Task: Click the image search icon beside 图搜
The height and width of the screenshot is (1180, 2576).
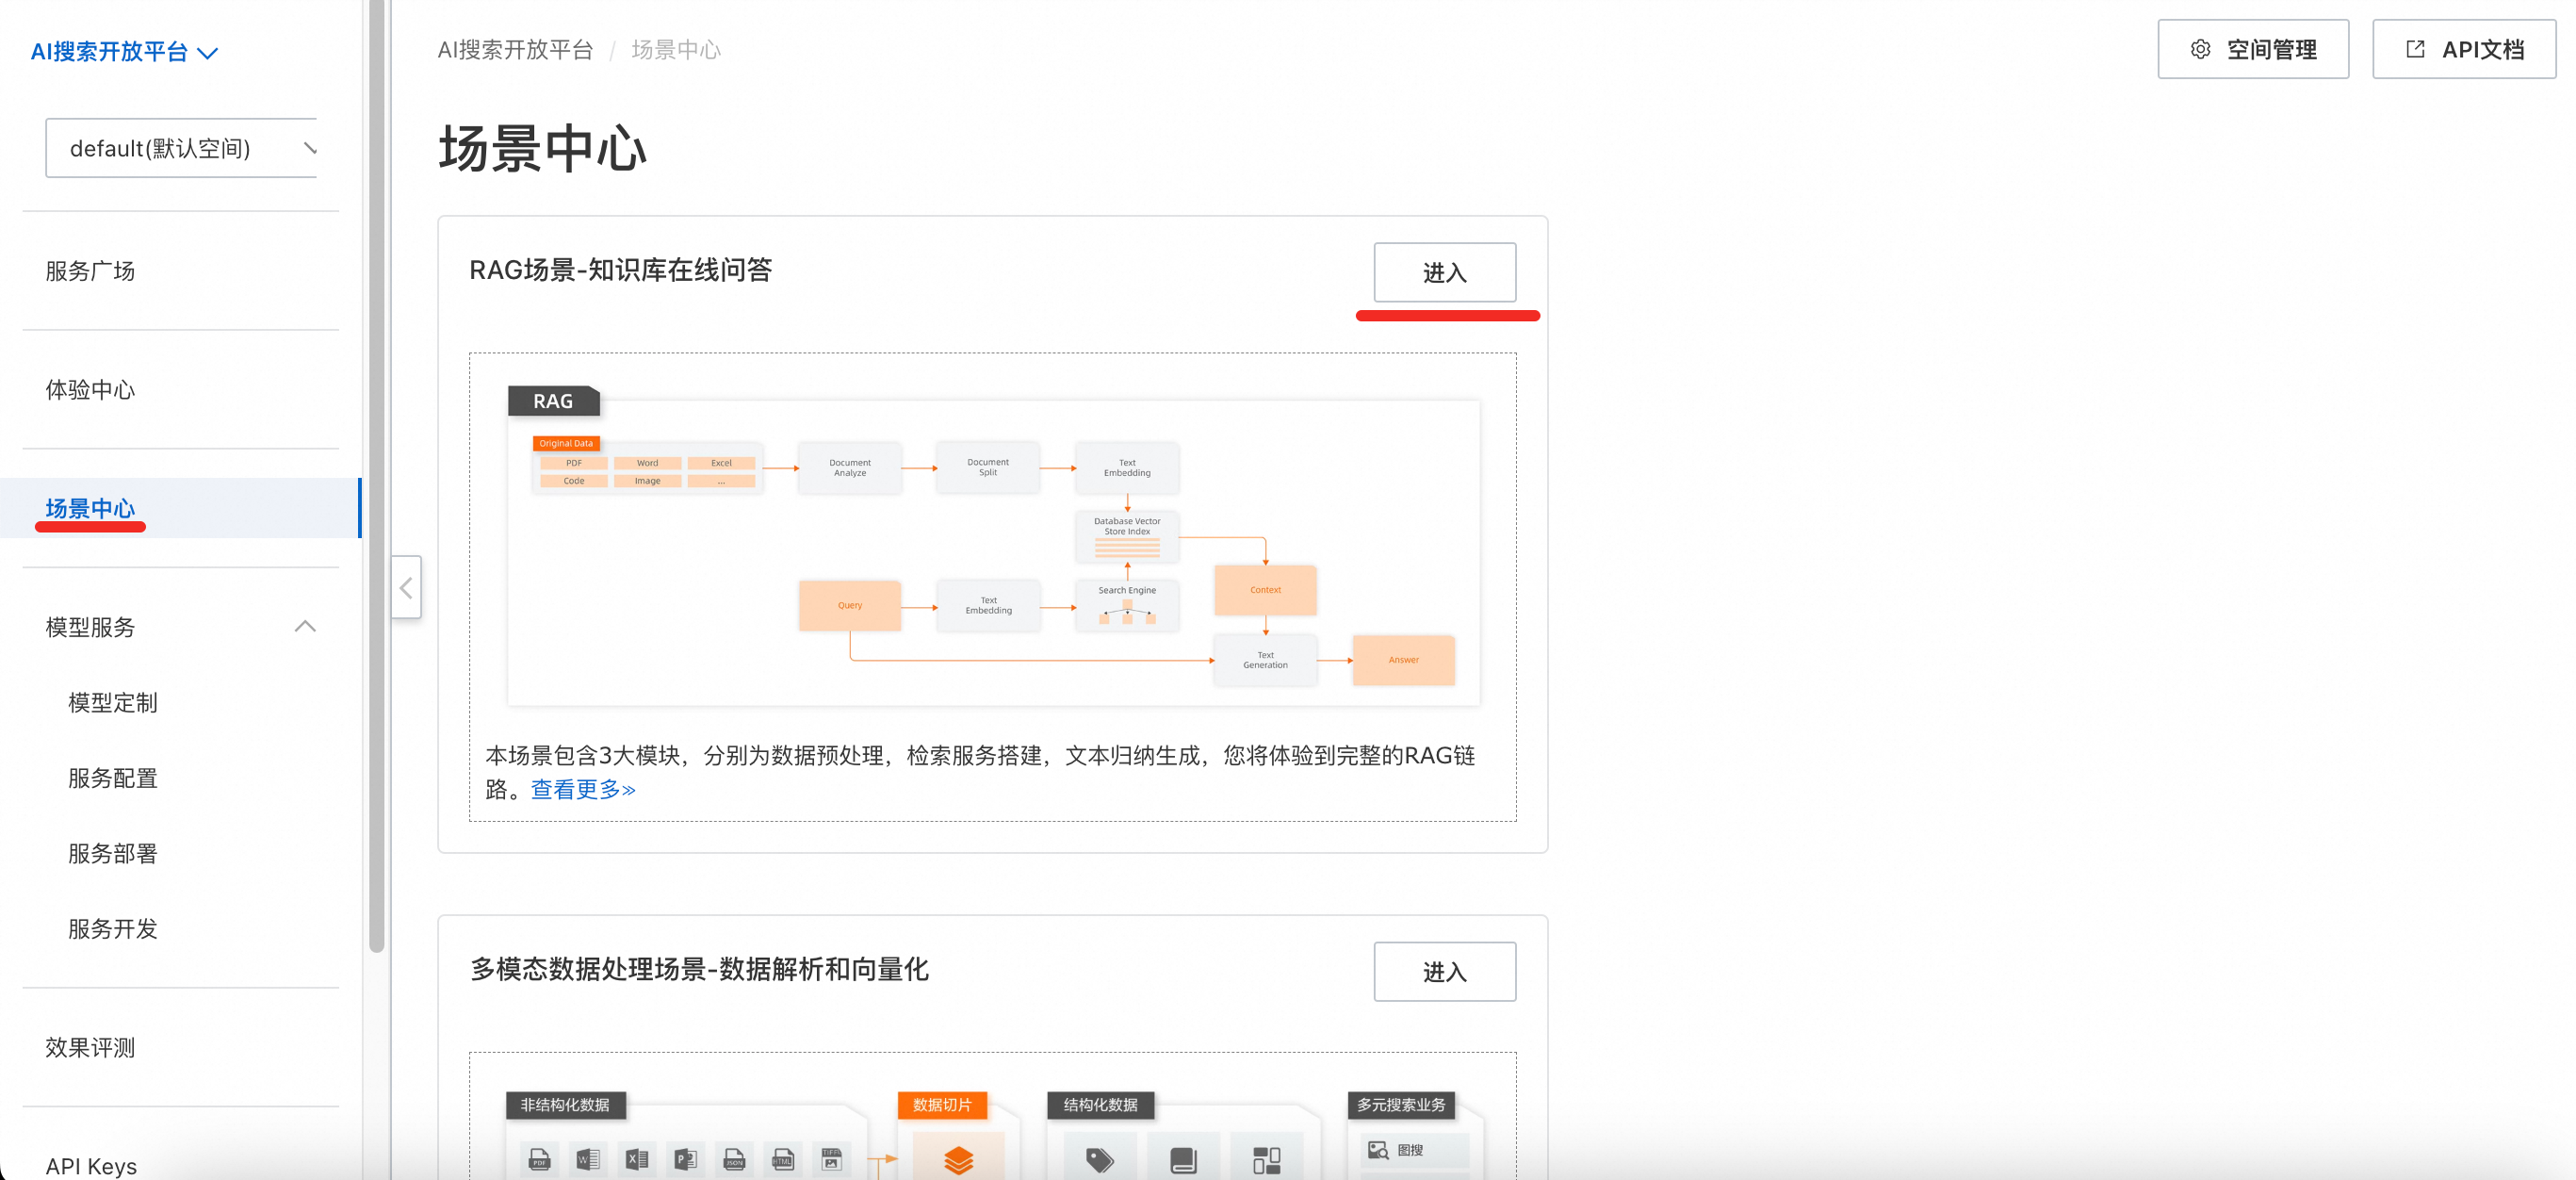Action: [1378, 1150]
